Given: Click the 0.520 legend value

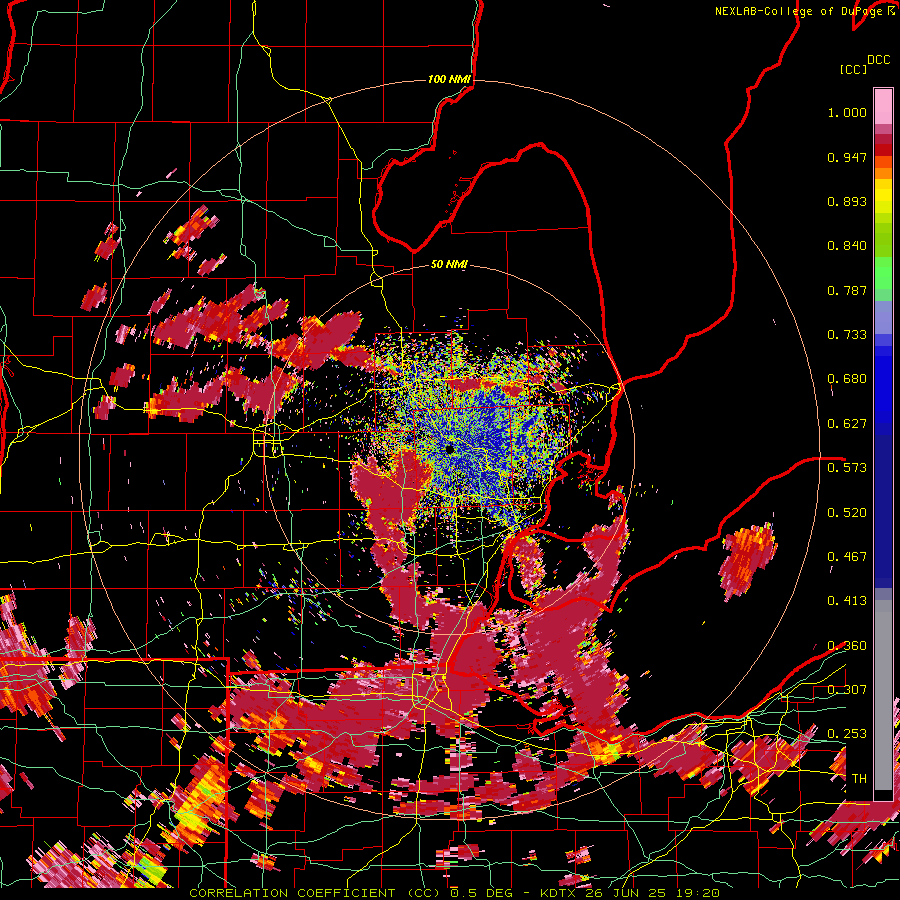Looking at the screenshot, I should click(847, 513).
